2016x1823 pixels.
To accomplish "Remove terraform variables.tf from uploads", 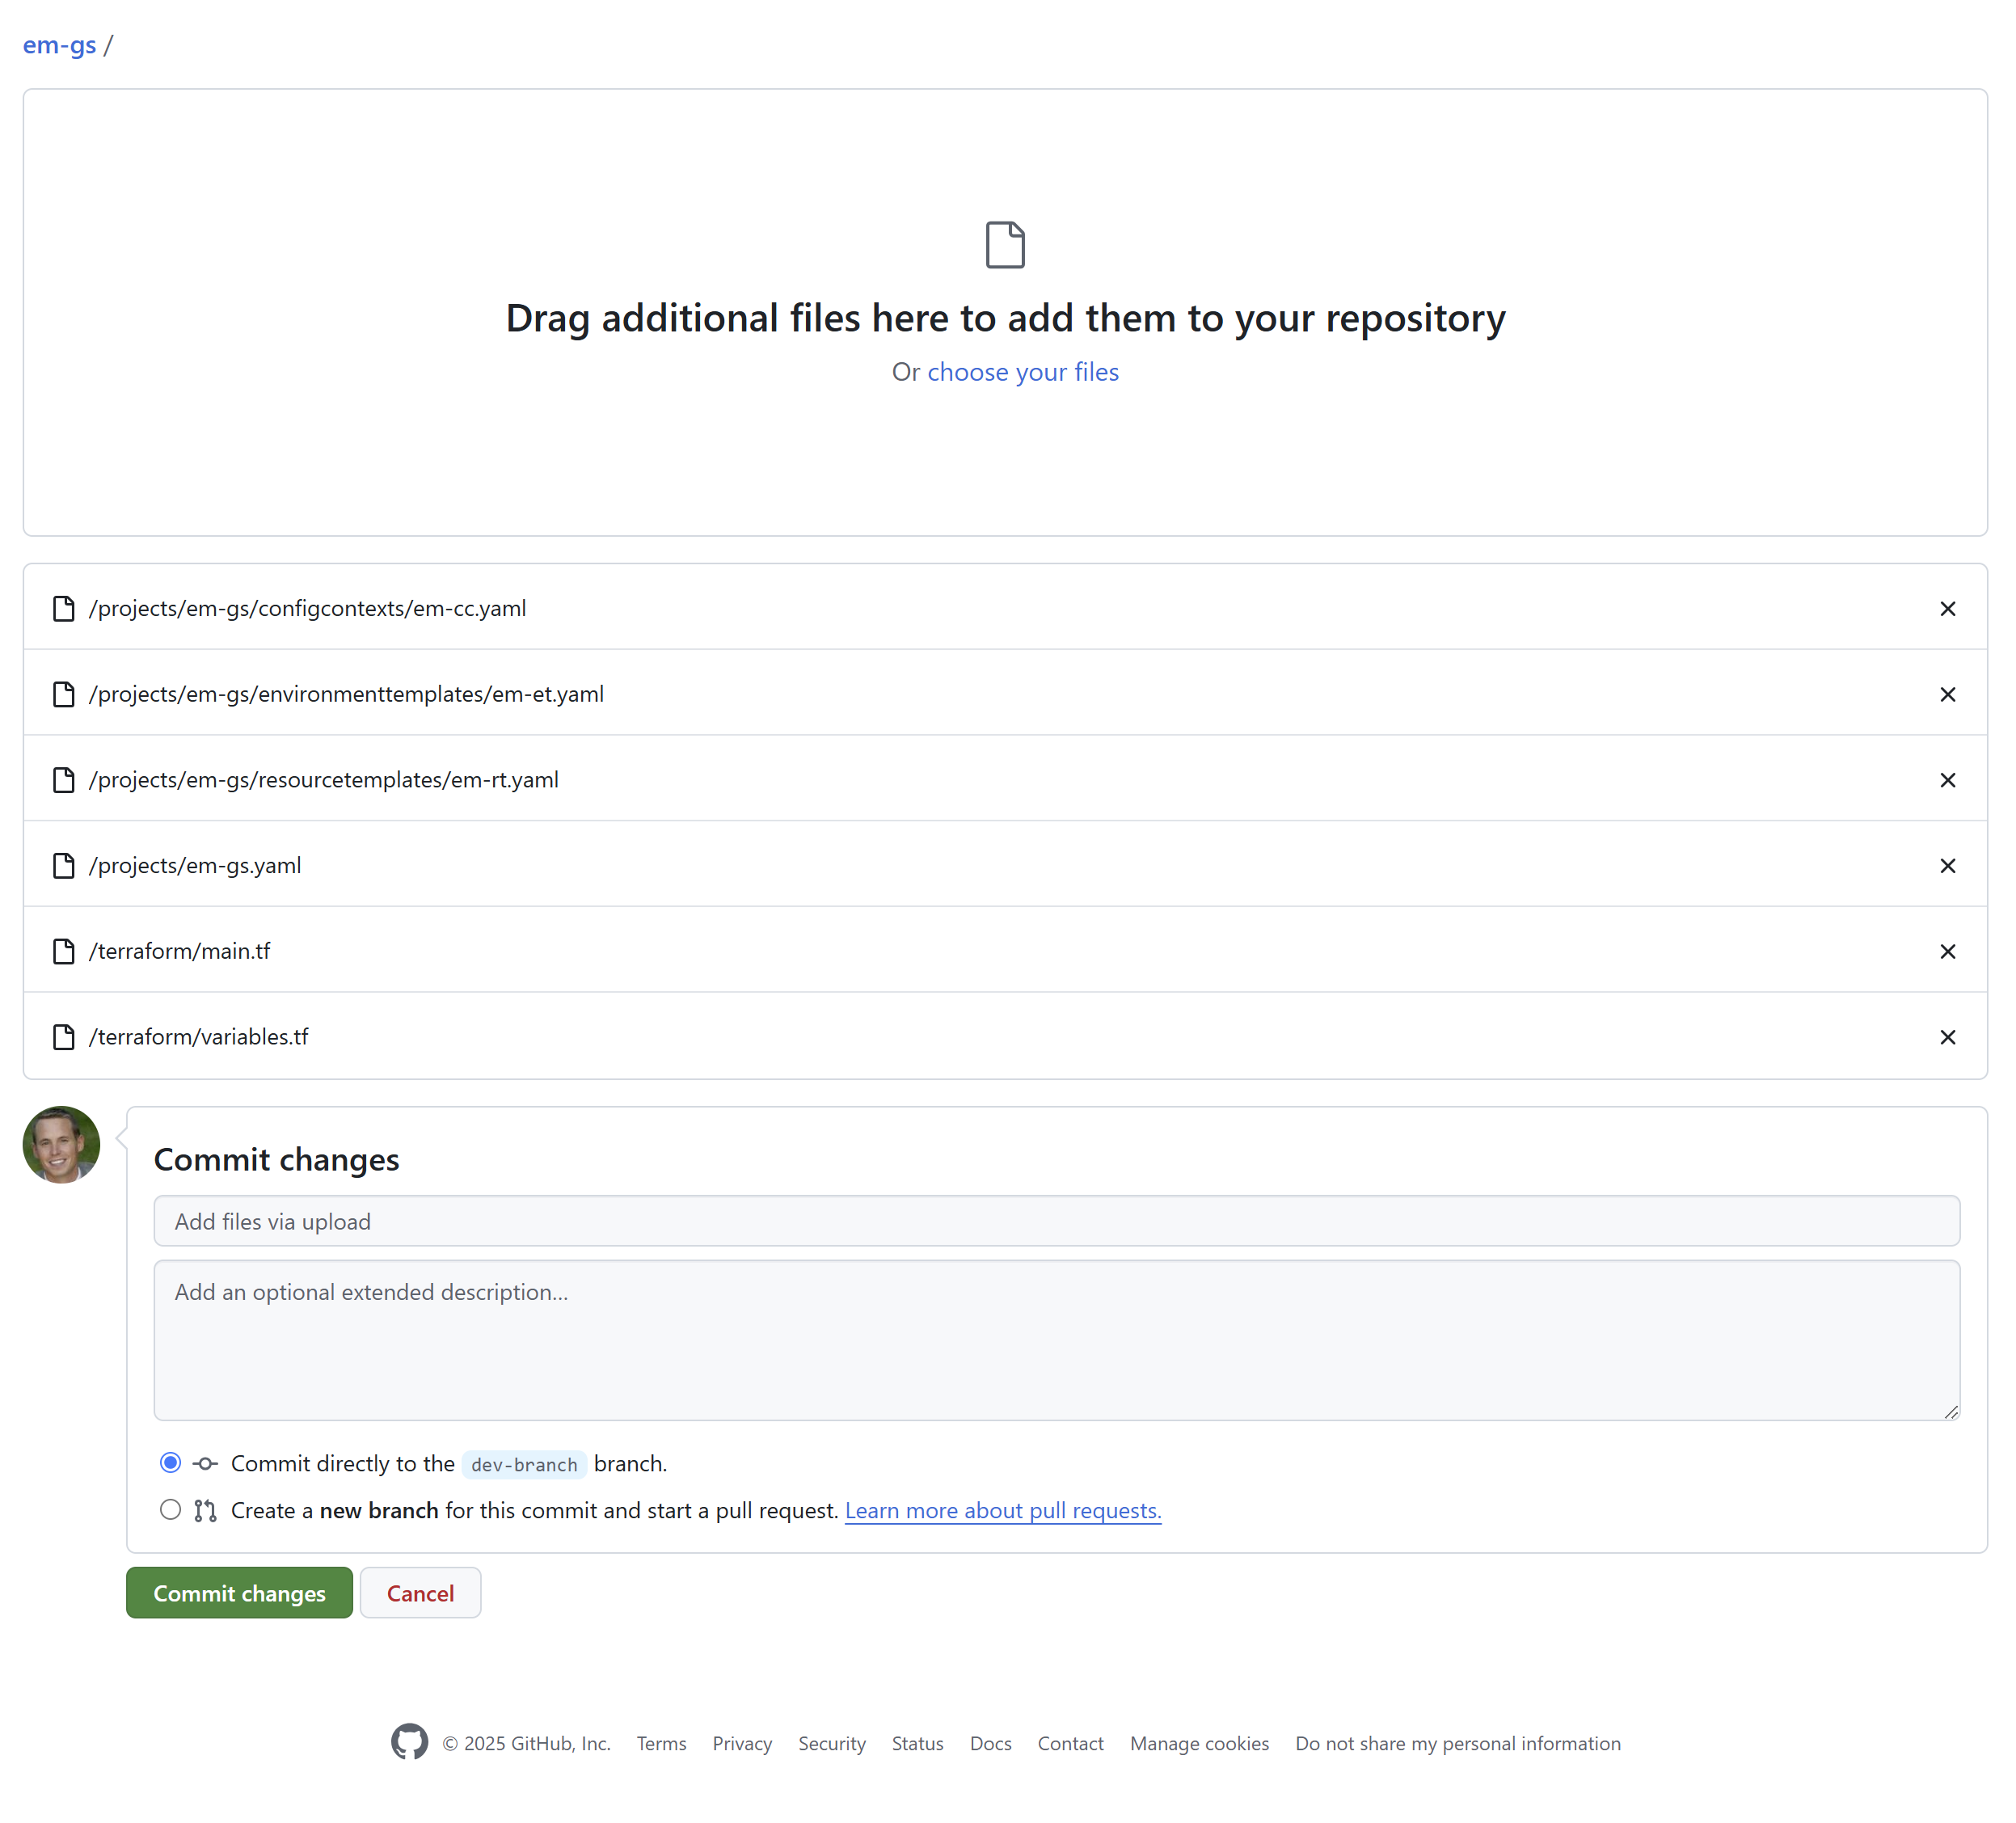I will tap(1947, 1037).
